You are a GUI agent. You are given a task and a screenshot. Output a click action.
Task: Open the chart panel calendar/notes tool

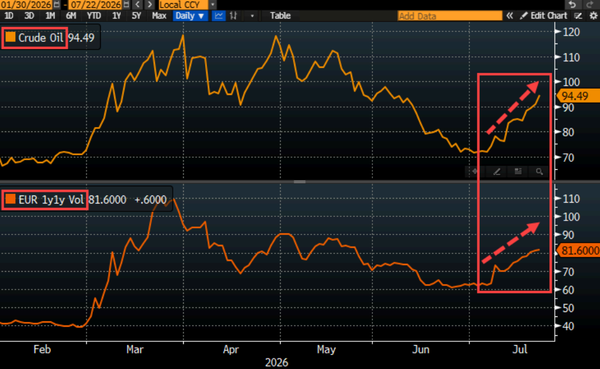518,171
